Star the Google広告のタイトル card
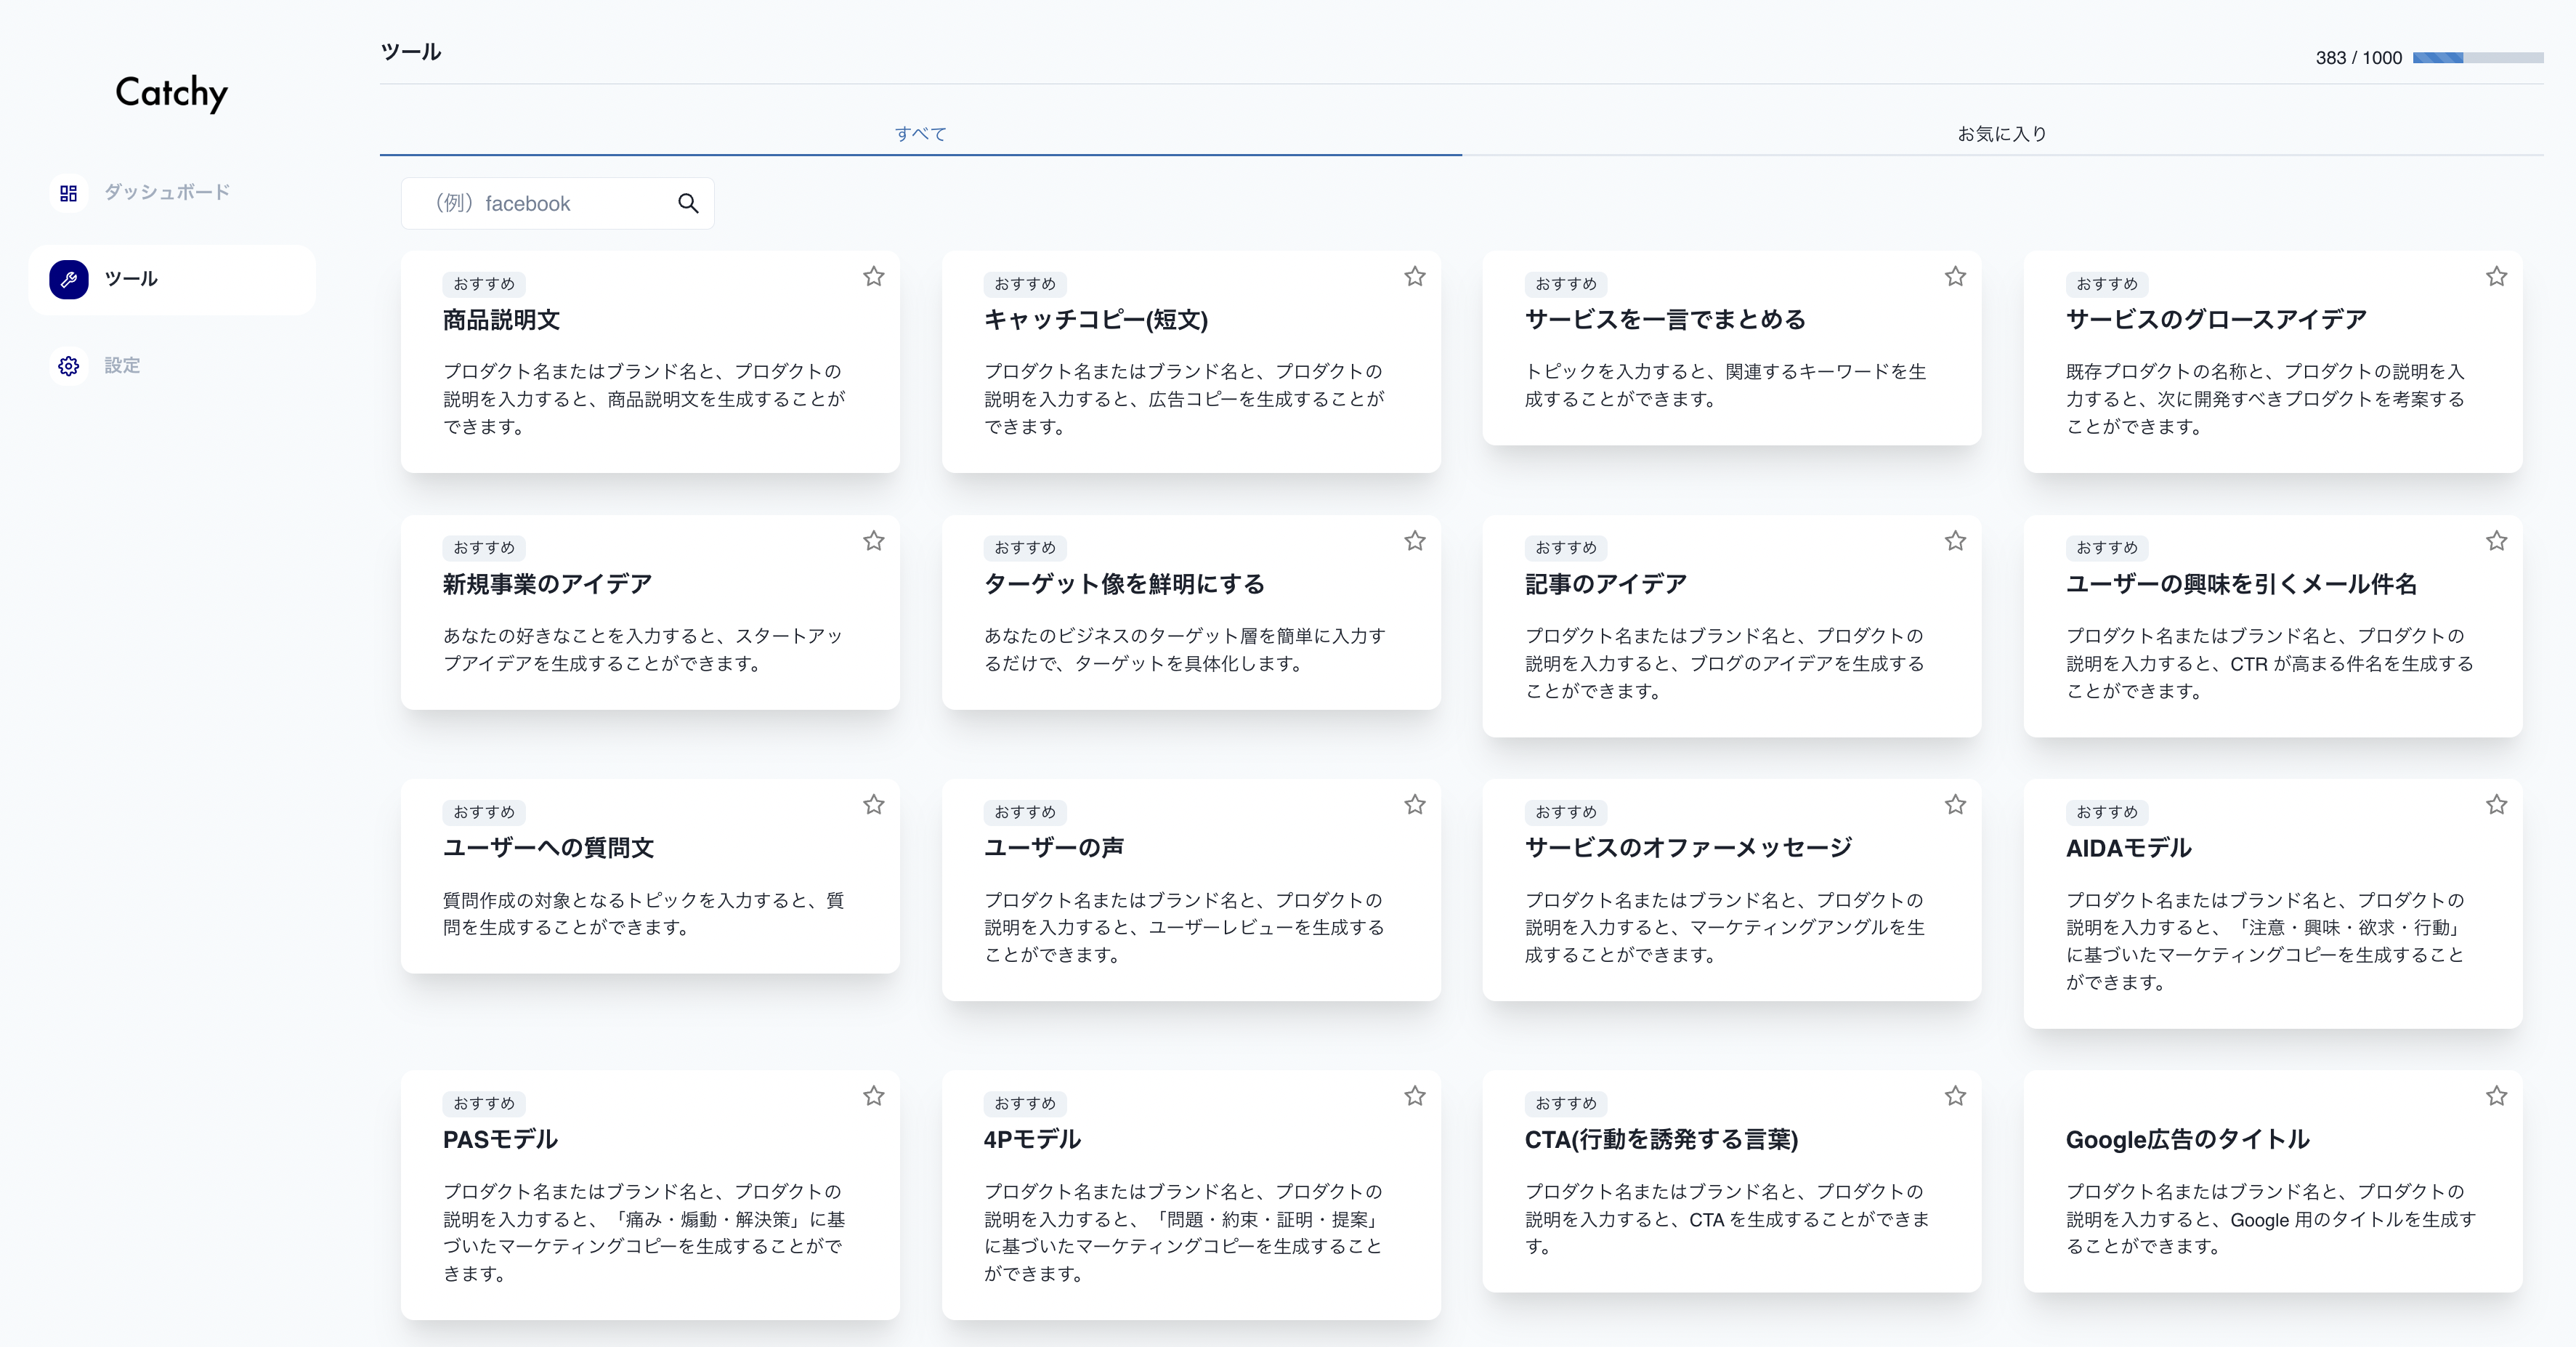This screenshot has height=1347, width=2576. point(2496,1096)
